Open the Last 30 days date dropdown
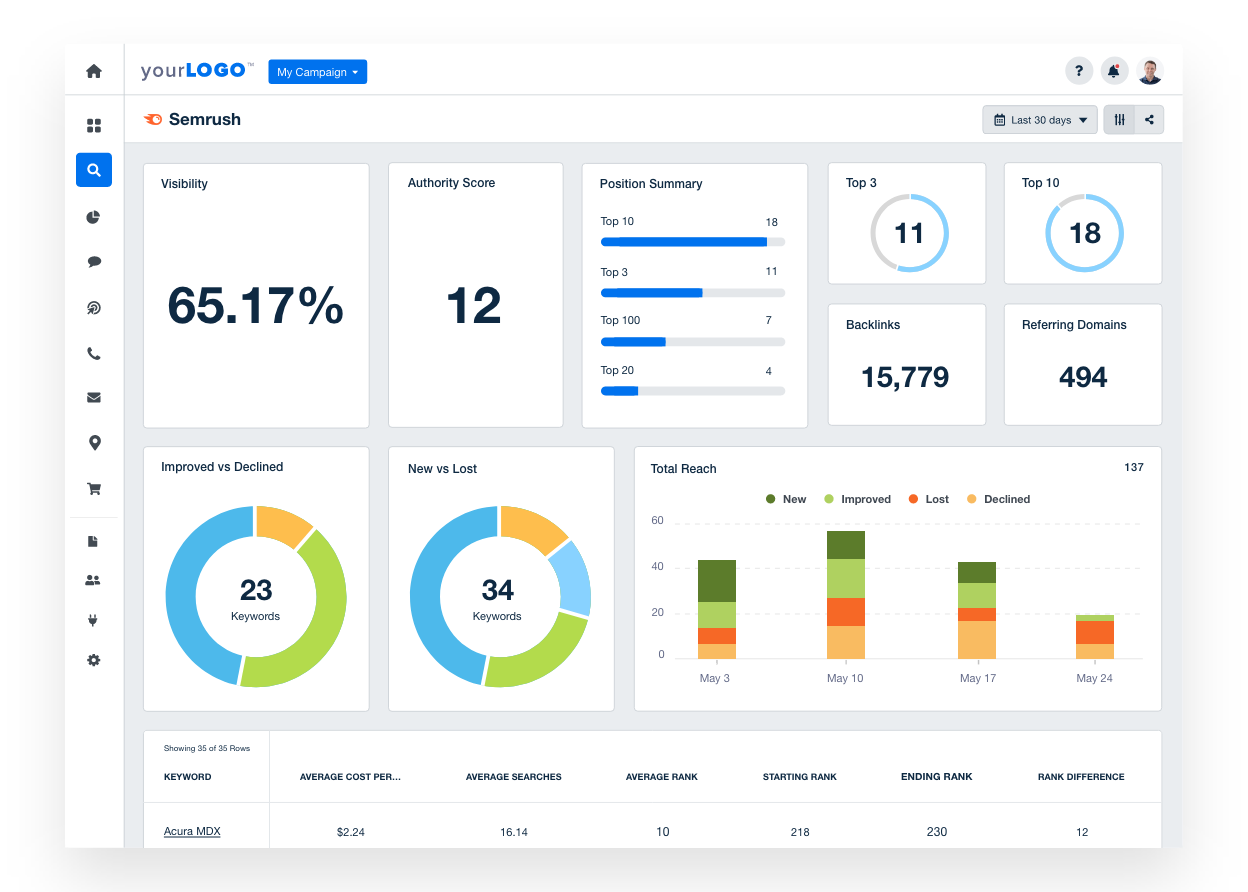The height and width of the screenshot is (892, 1248). click(1039, 120)
